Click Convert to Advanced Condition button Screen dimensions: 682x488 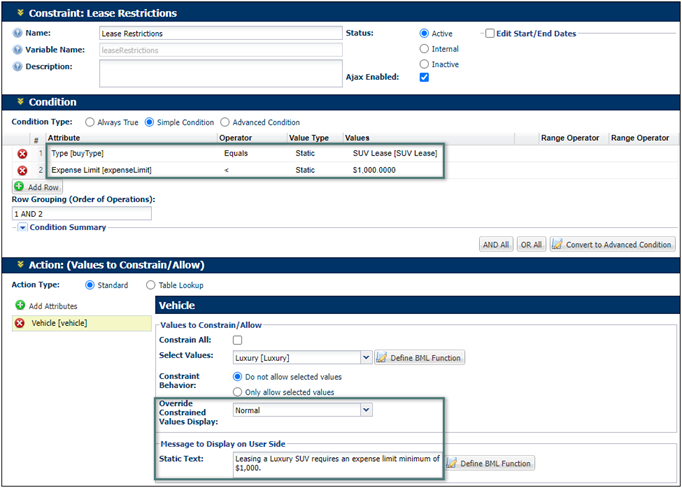612,244
